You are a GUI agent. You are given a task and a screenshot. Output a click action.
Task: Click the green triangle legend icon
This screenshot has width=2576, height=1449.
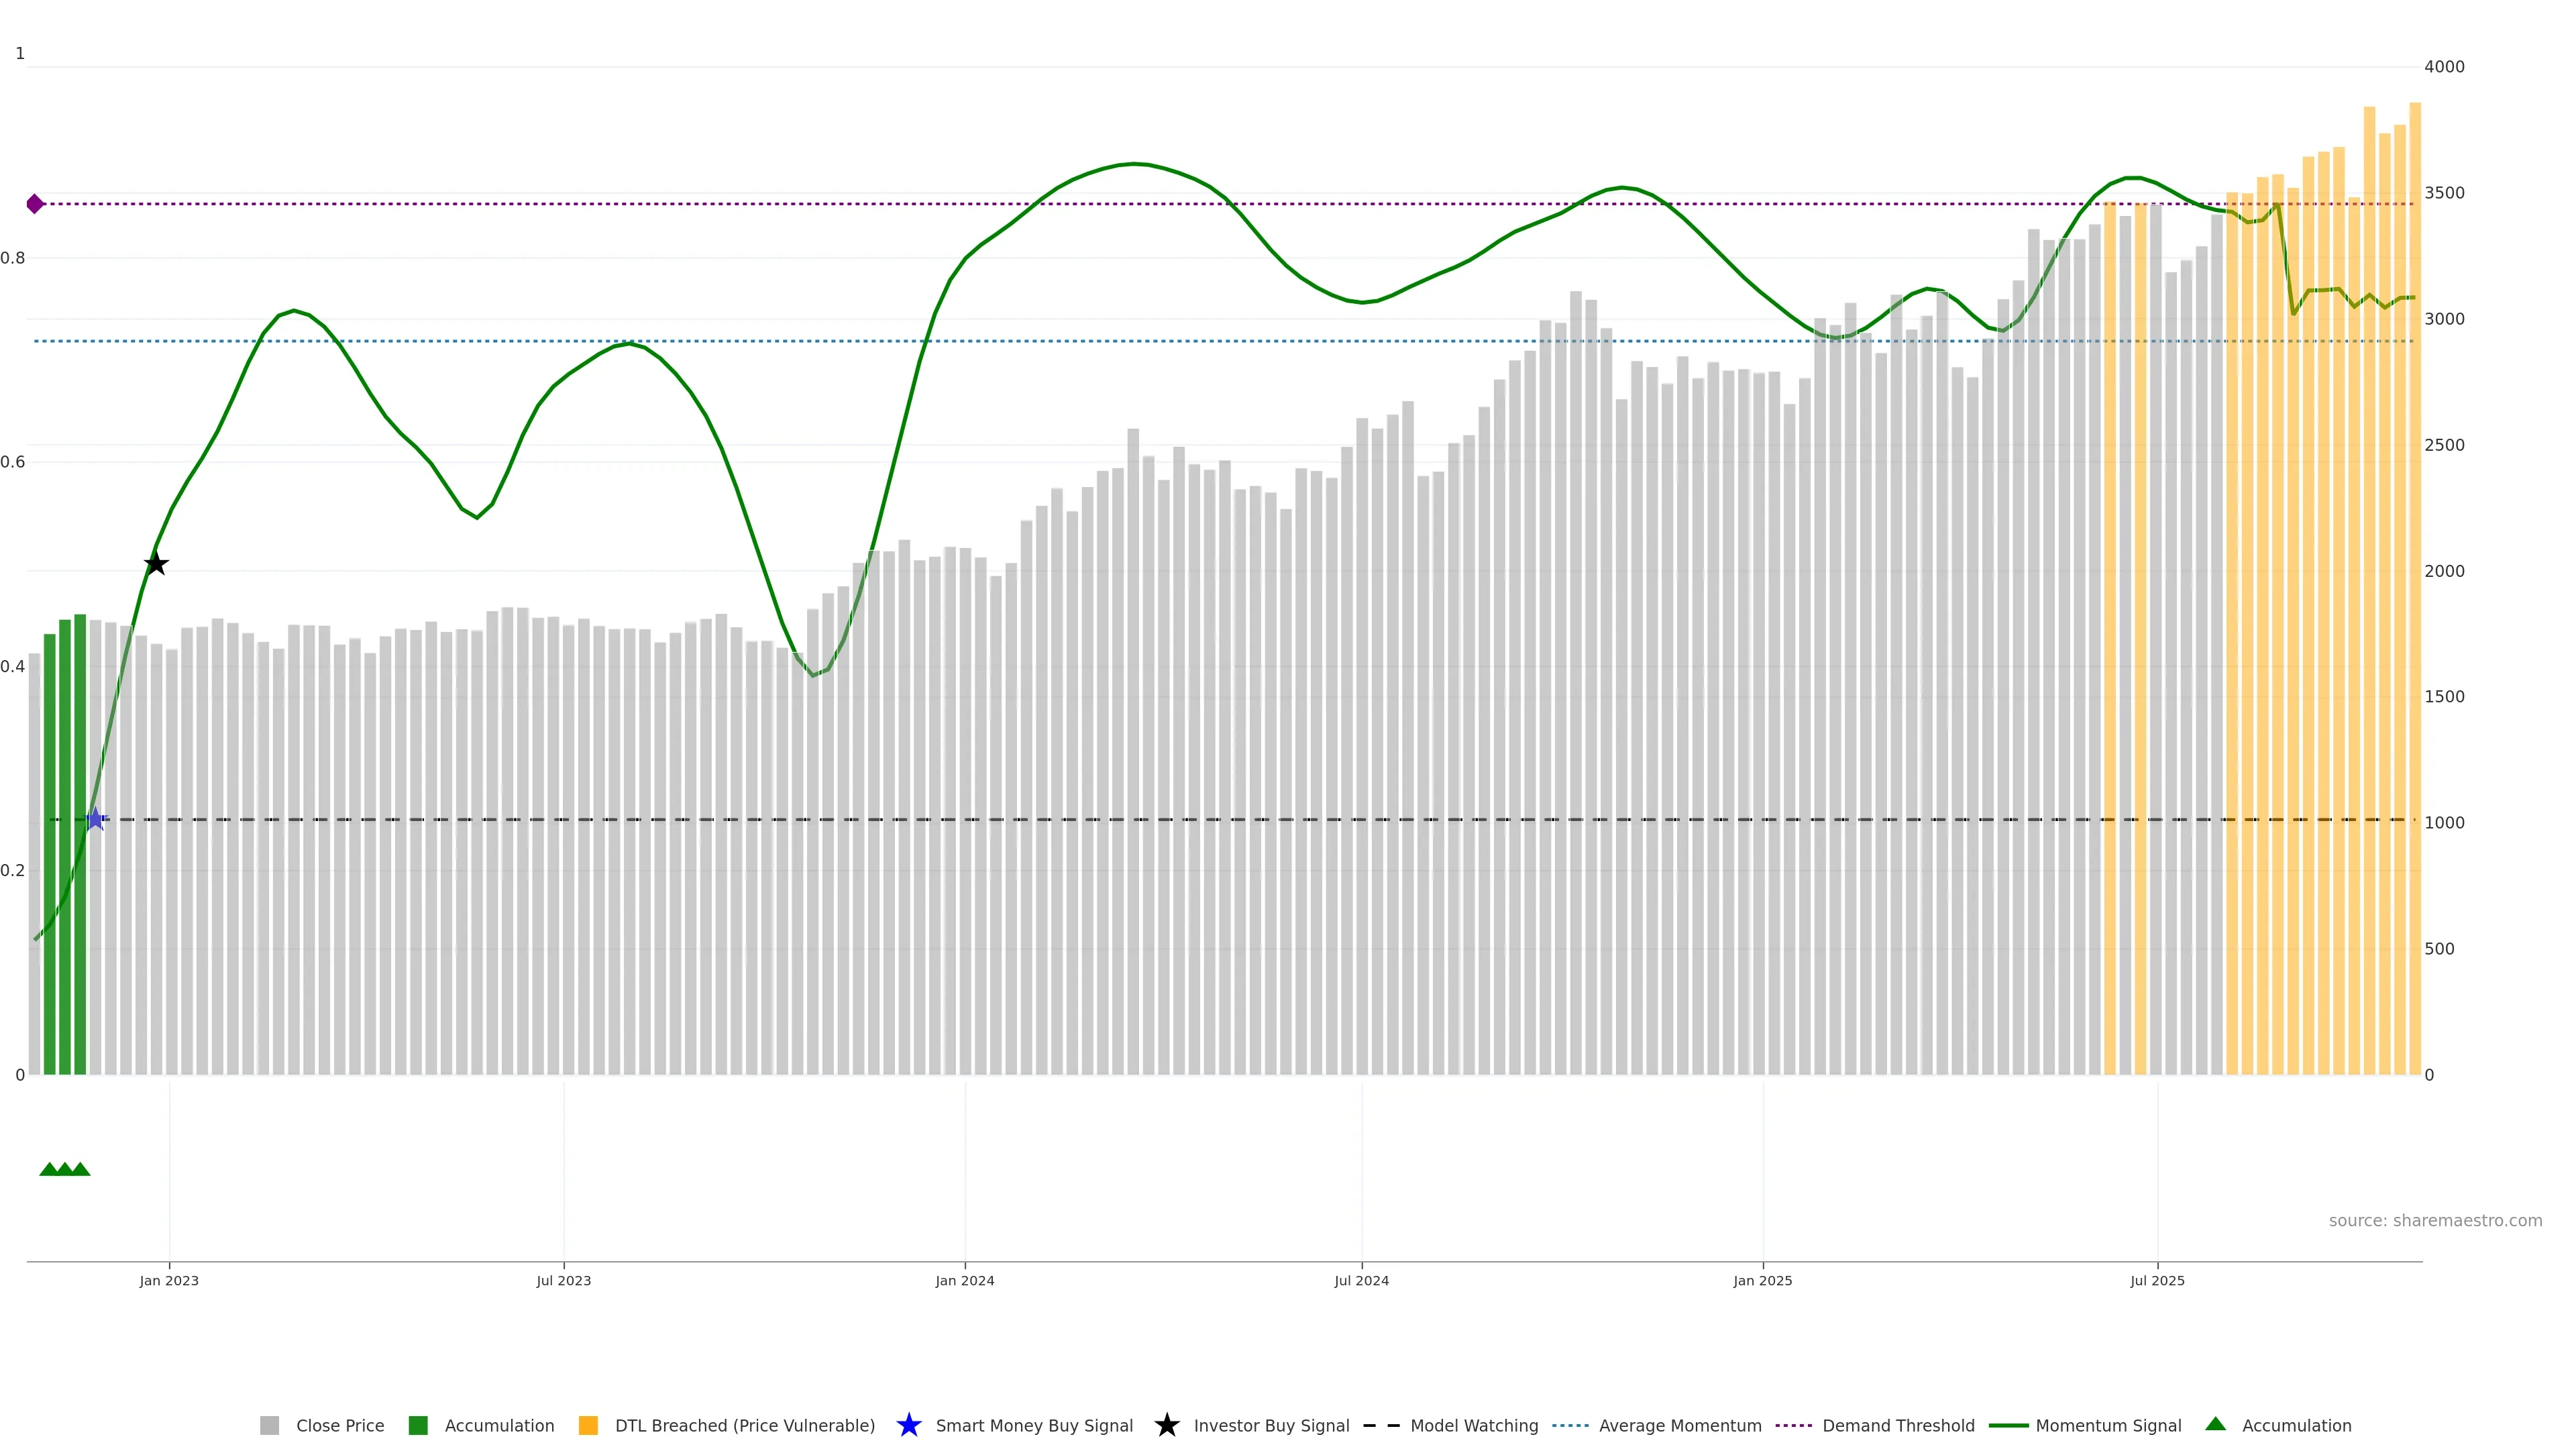pyautogui.click(x=2215, y=1424)
